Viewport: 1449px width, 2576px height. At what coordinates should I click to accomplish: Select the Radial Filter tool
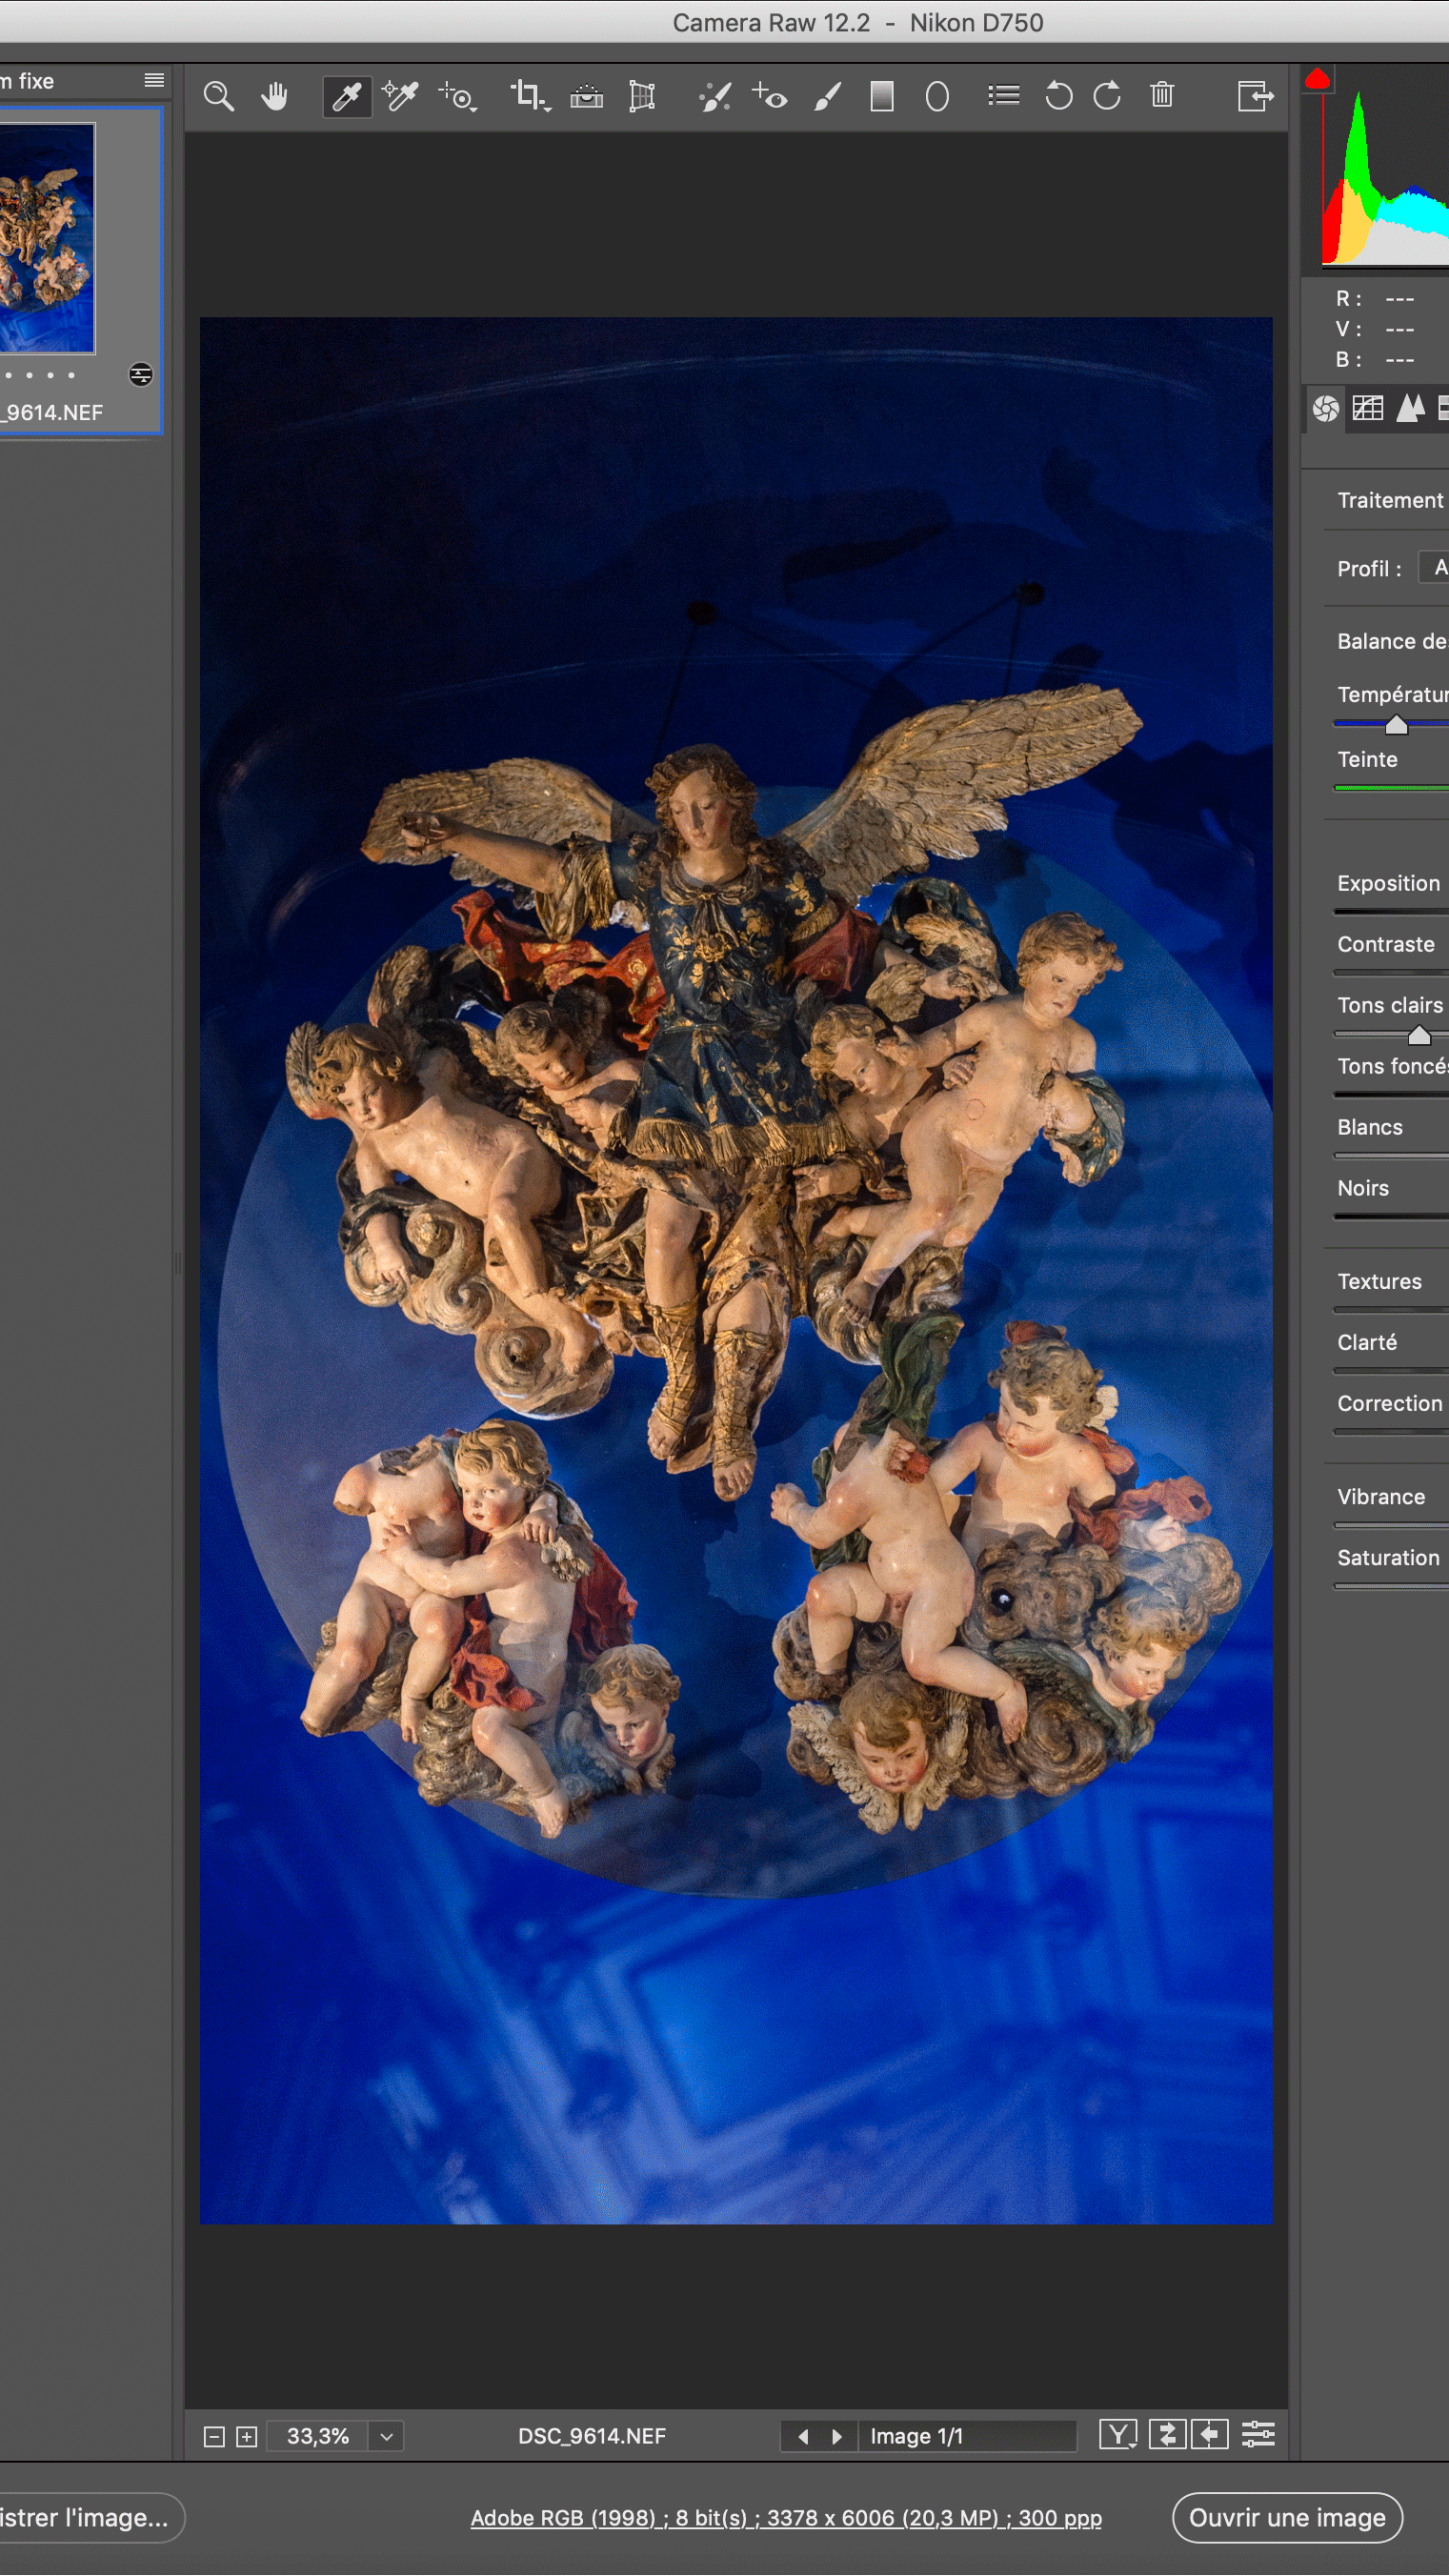937,97
